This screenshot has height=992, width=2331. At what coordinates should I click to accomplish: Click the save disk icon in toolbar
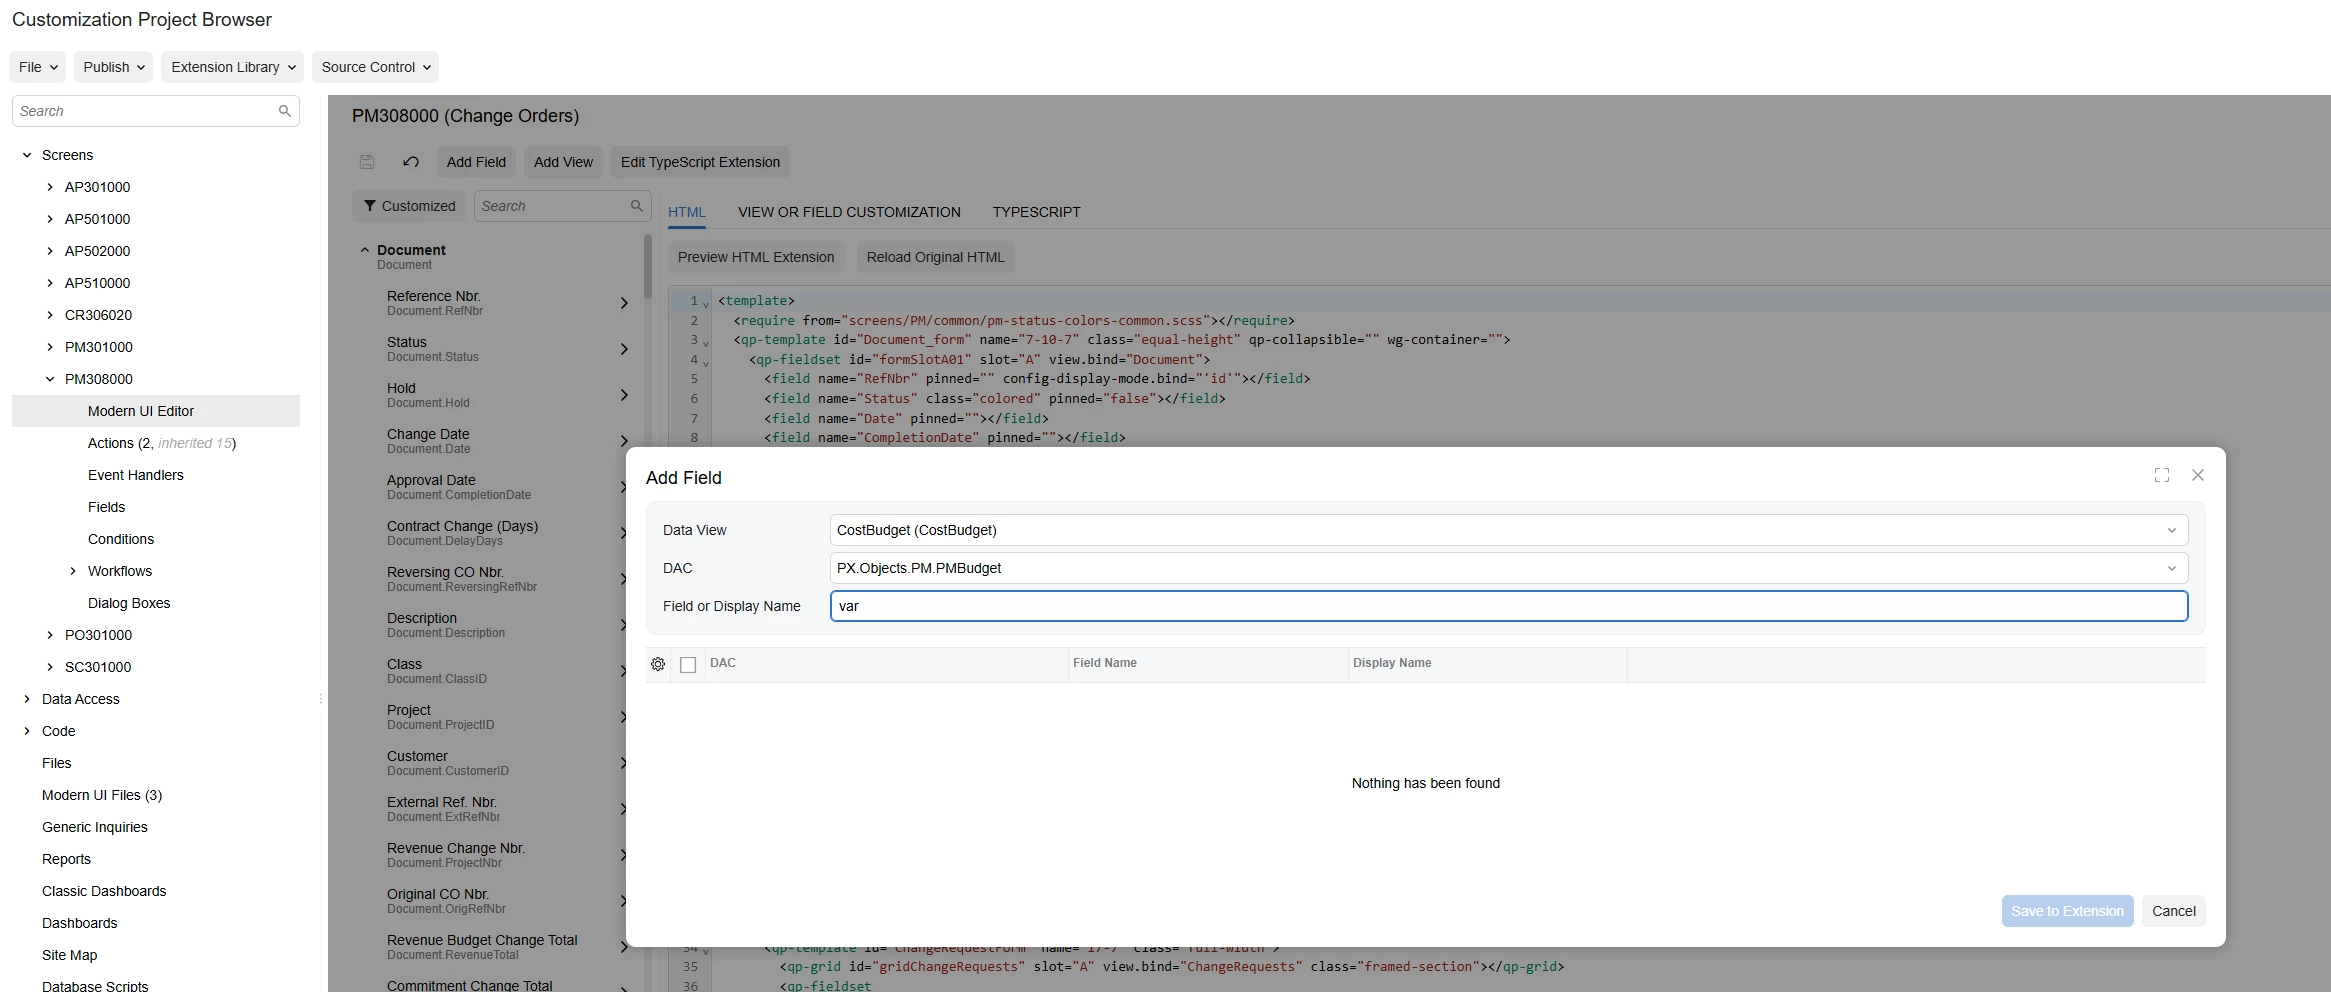coord(367,162)
